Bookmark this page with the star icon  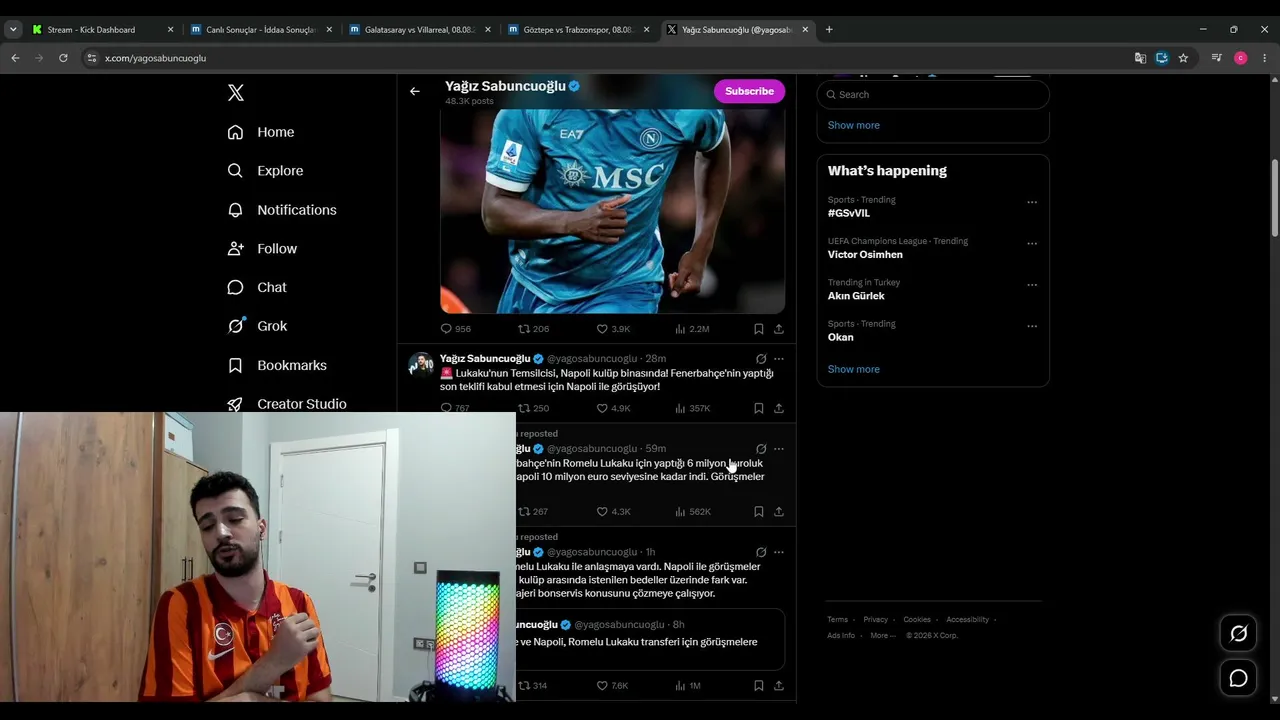coord(1183,58)
